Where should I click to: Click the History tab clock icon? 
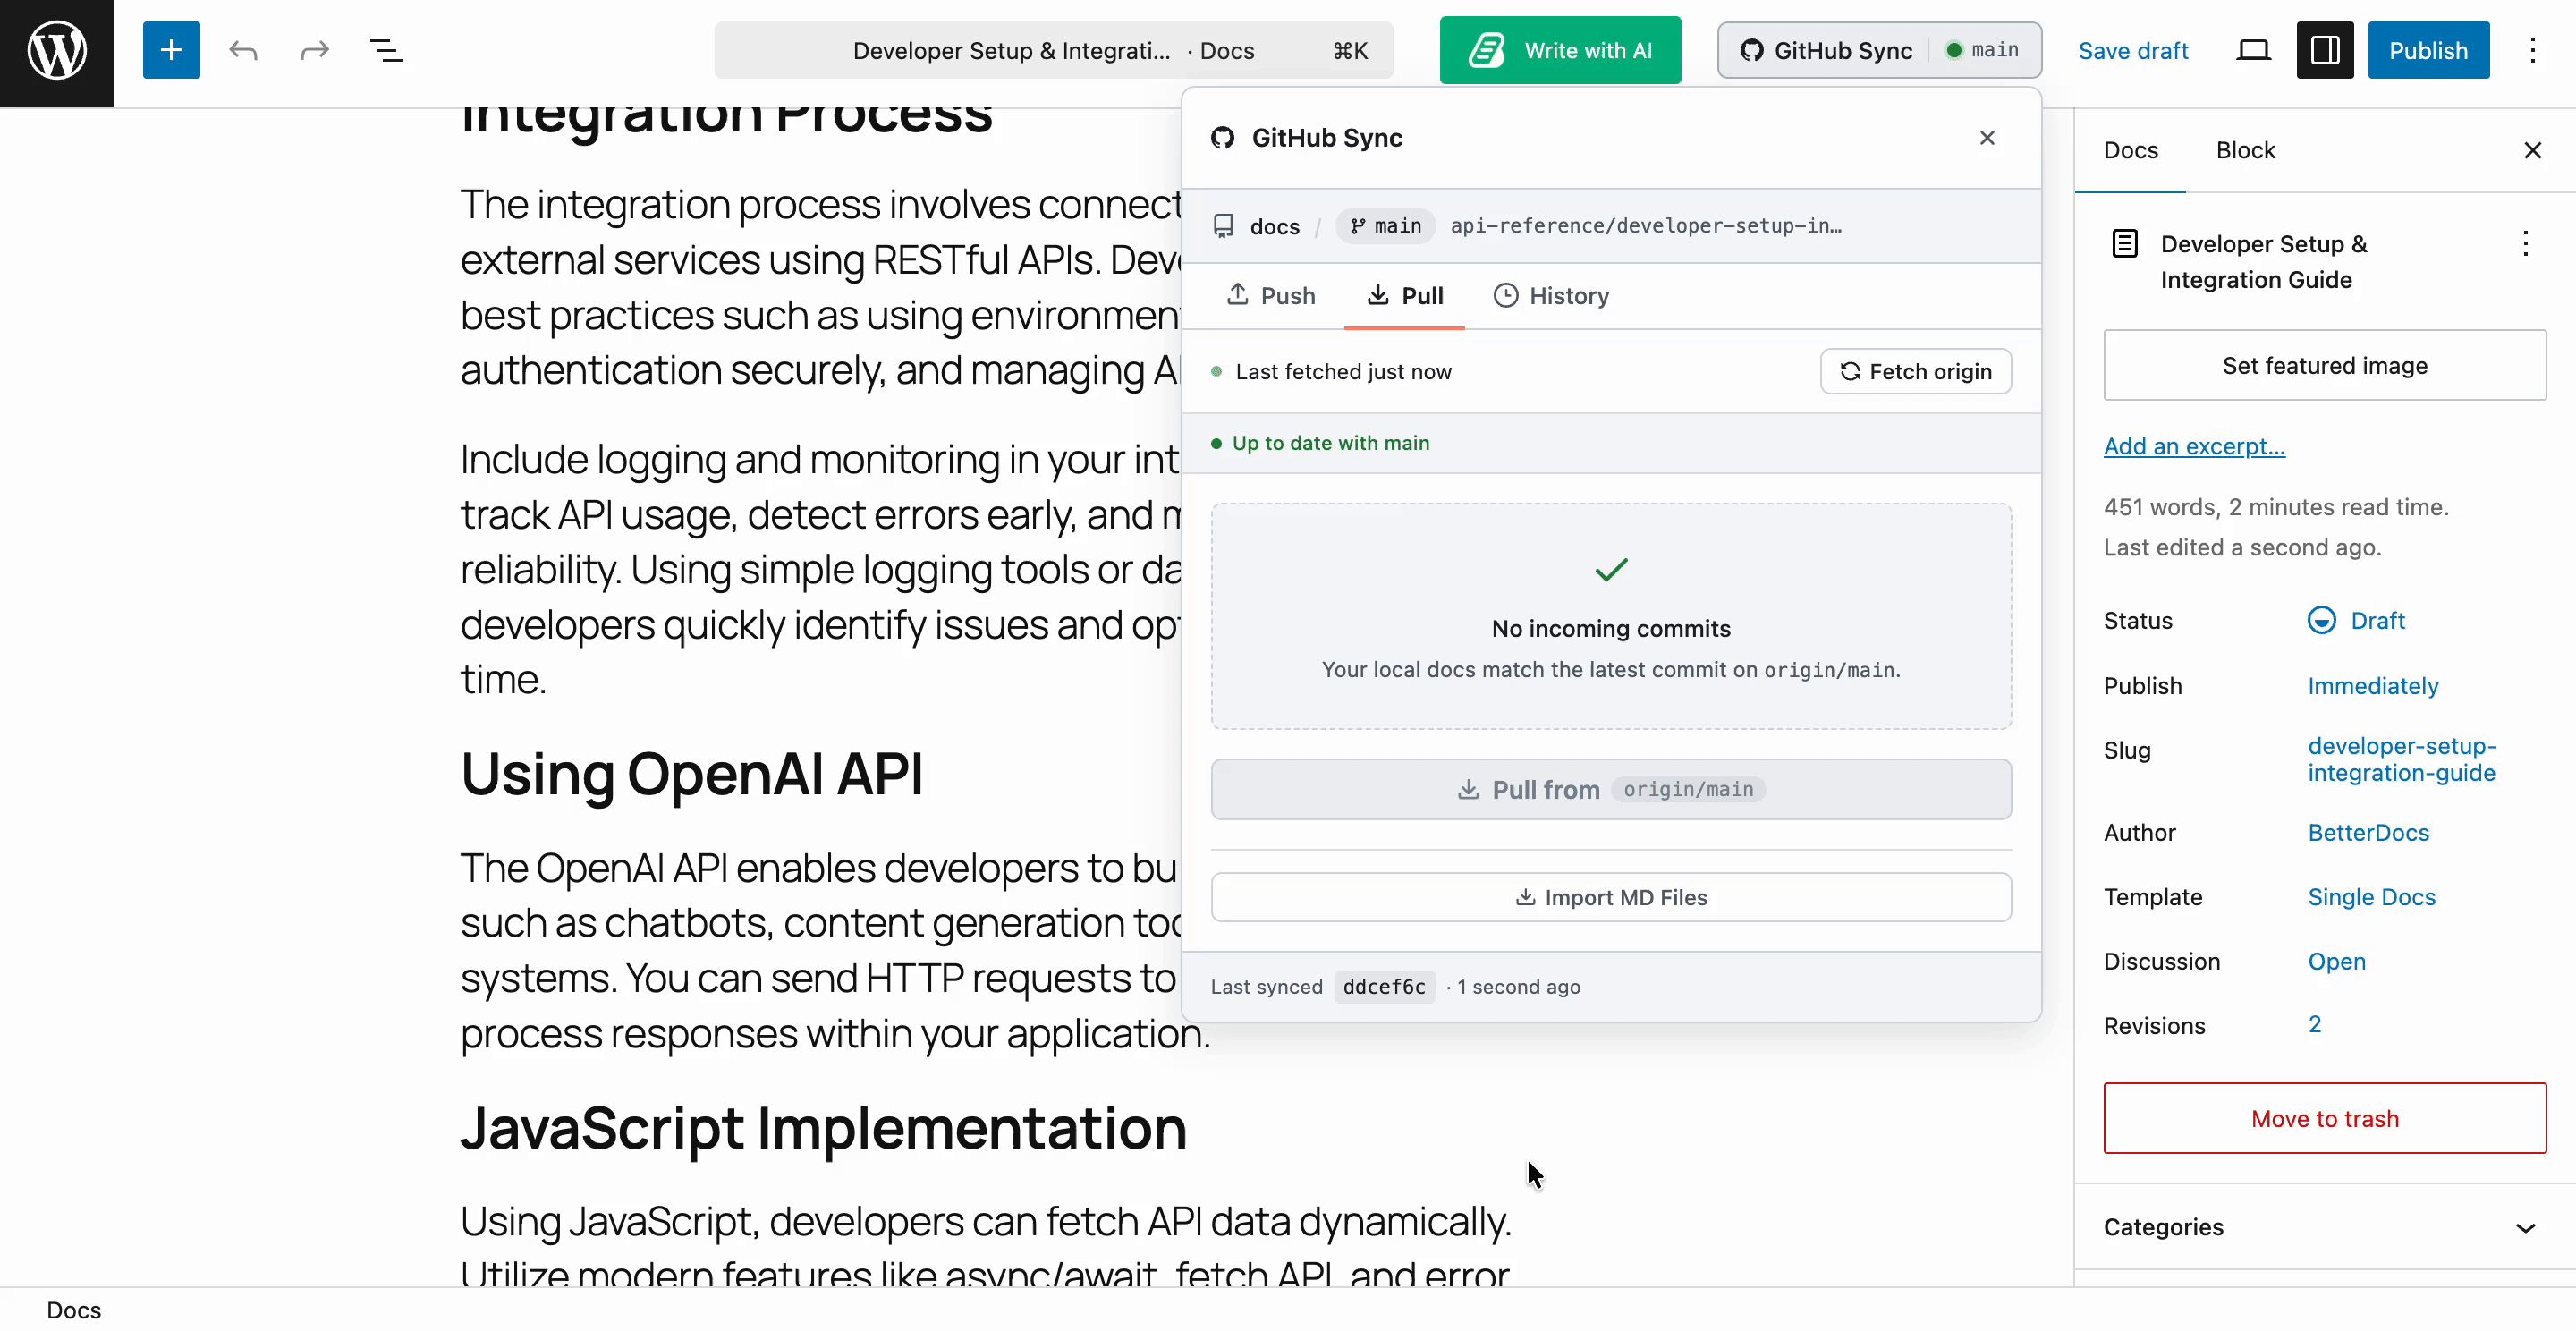(x=1506, y=295)
